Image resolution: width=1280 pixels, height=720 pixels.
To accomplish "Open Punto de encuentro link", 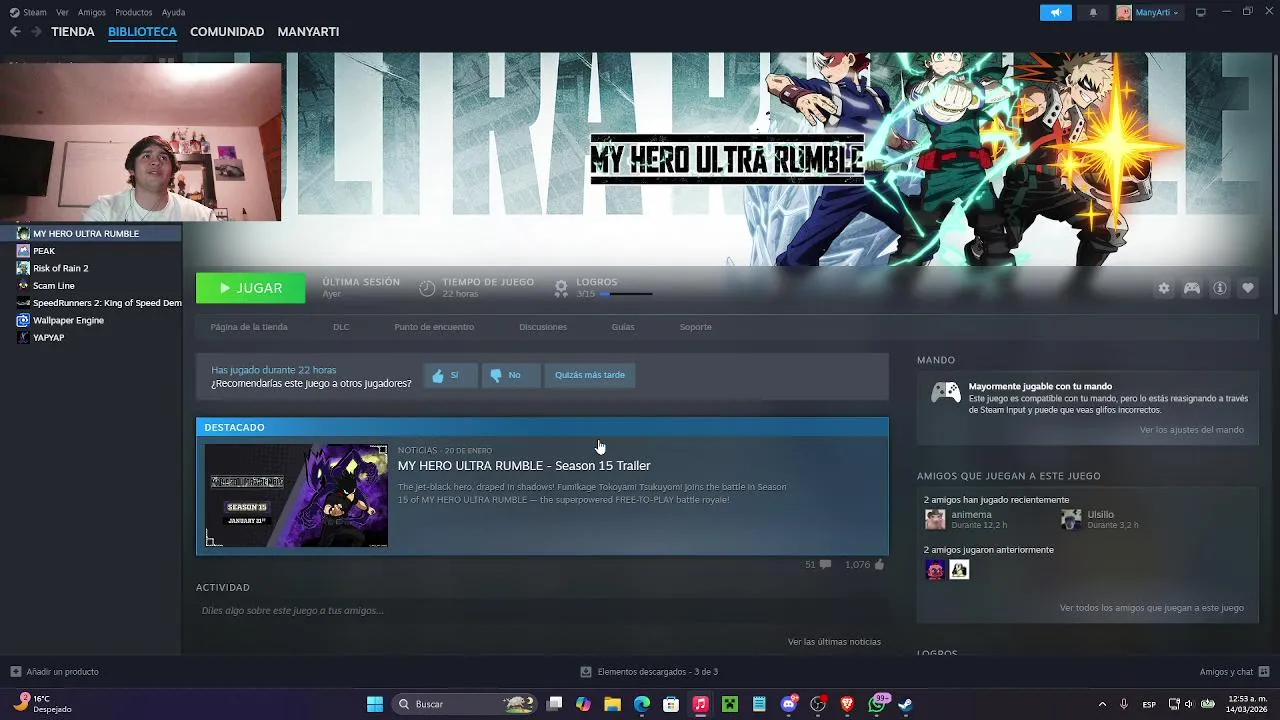I will point(434,327).
